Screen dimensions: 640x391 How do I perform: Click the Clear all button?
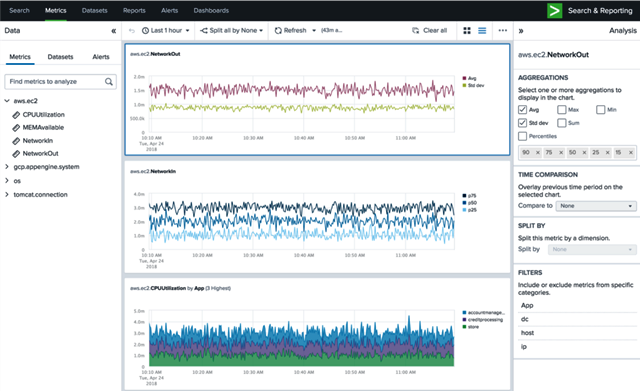click(430, 31)
